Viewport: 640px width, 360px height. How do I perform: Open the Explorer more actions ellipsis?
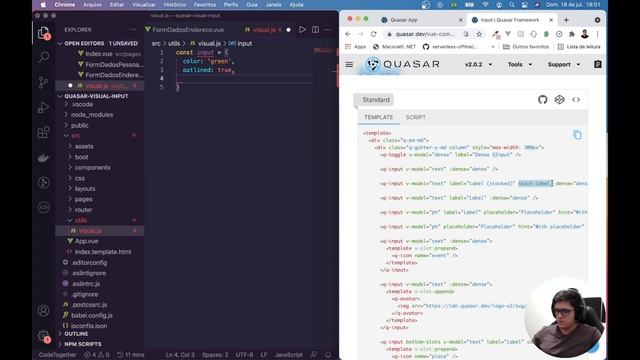(133, 29)
